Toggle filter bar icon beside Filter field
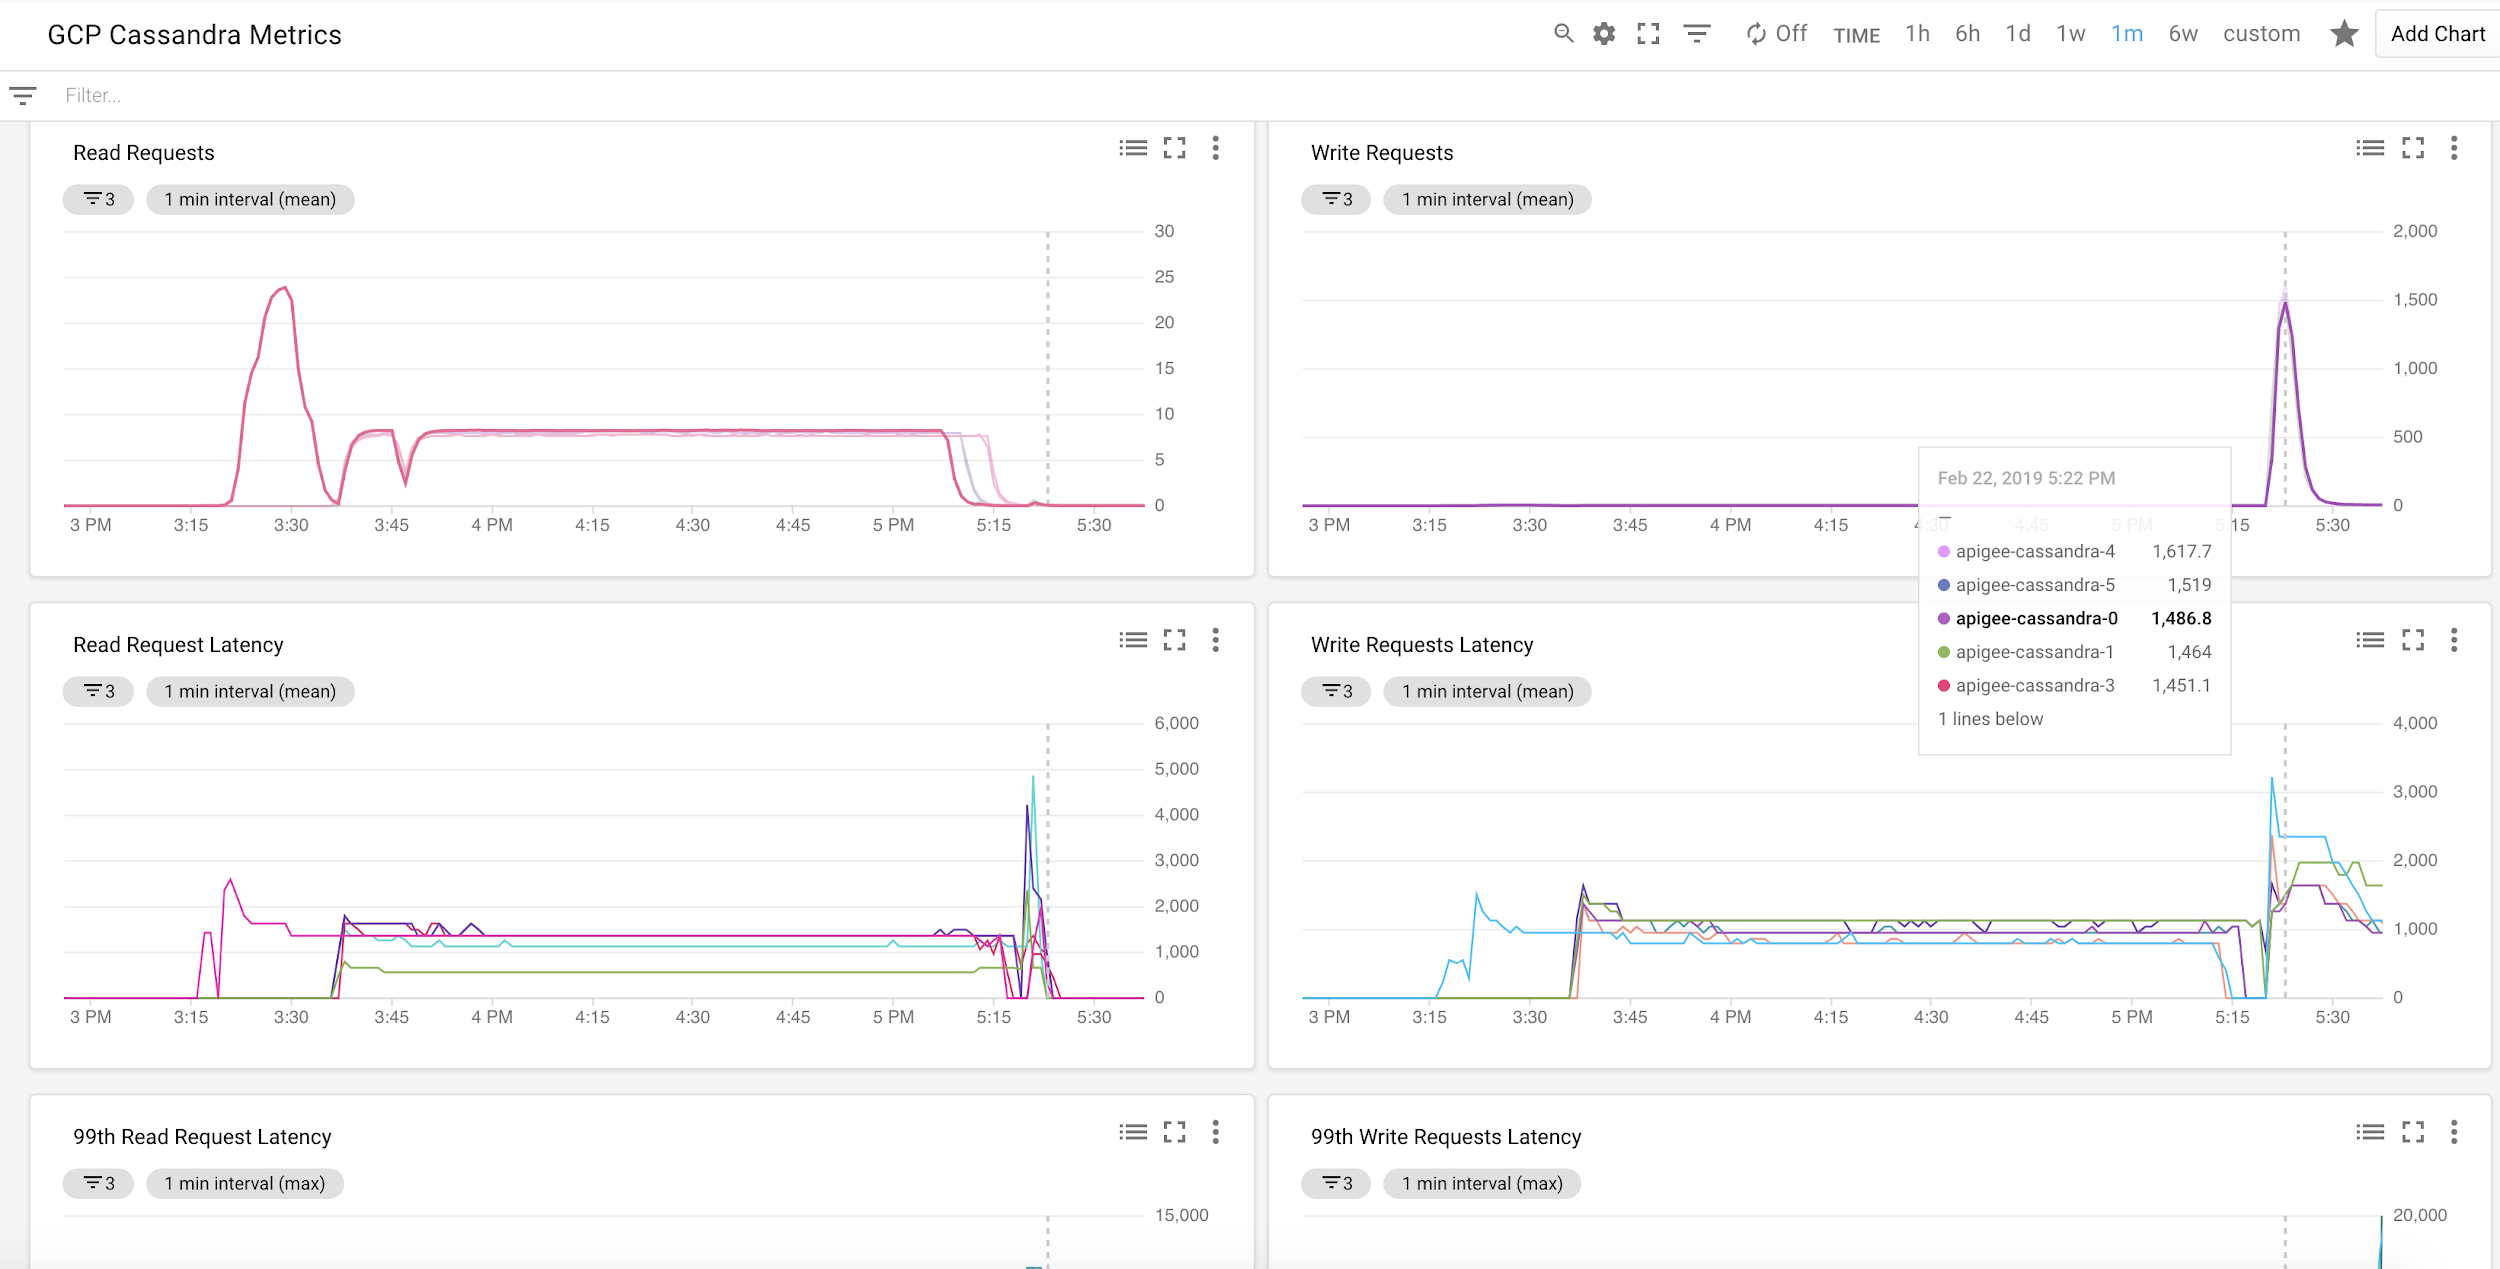Screen dimensions: 2500x1269 point(23,96)
